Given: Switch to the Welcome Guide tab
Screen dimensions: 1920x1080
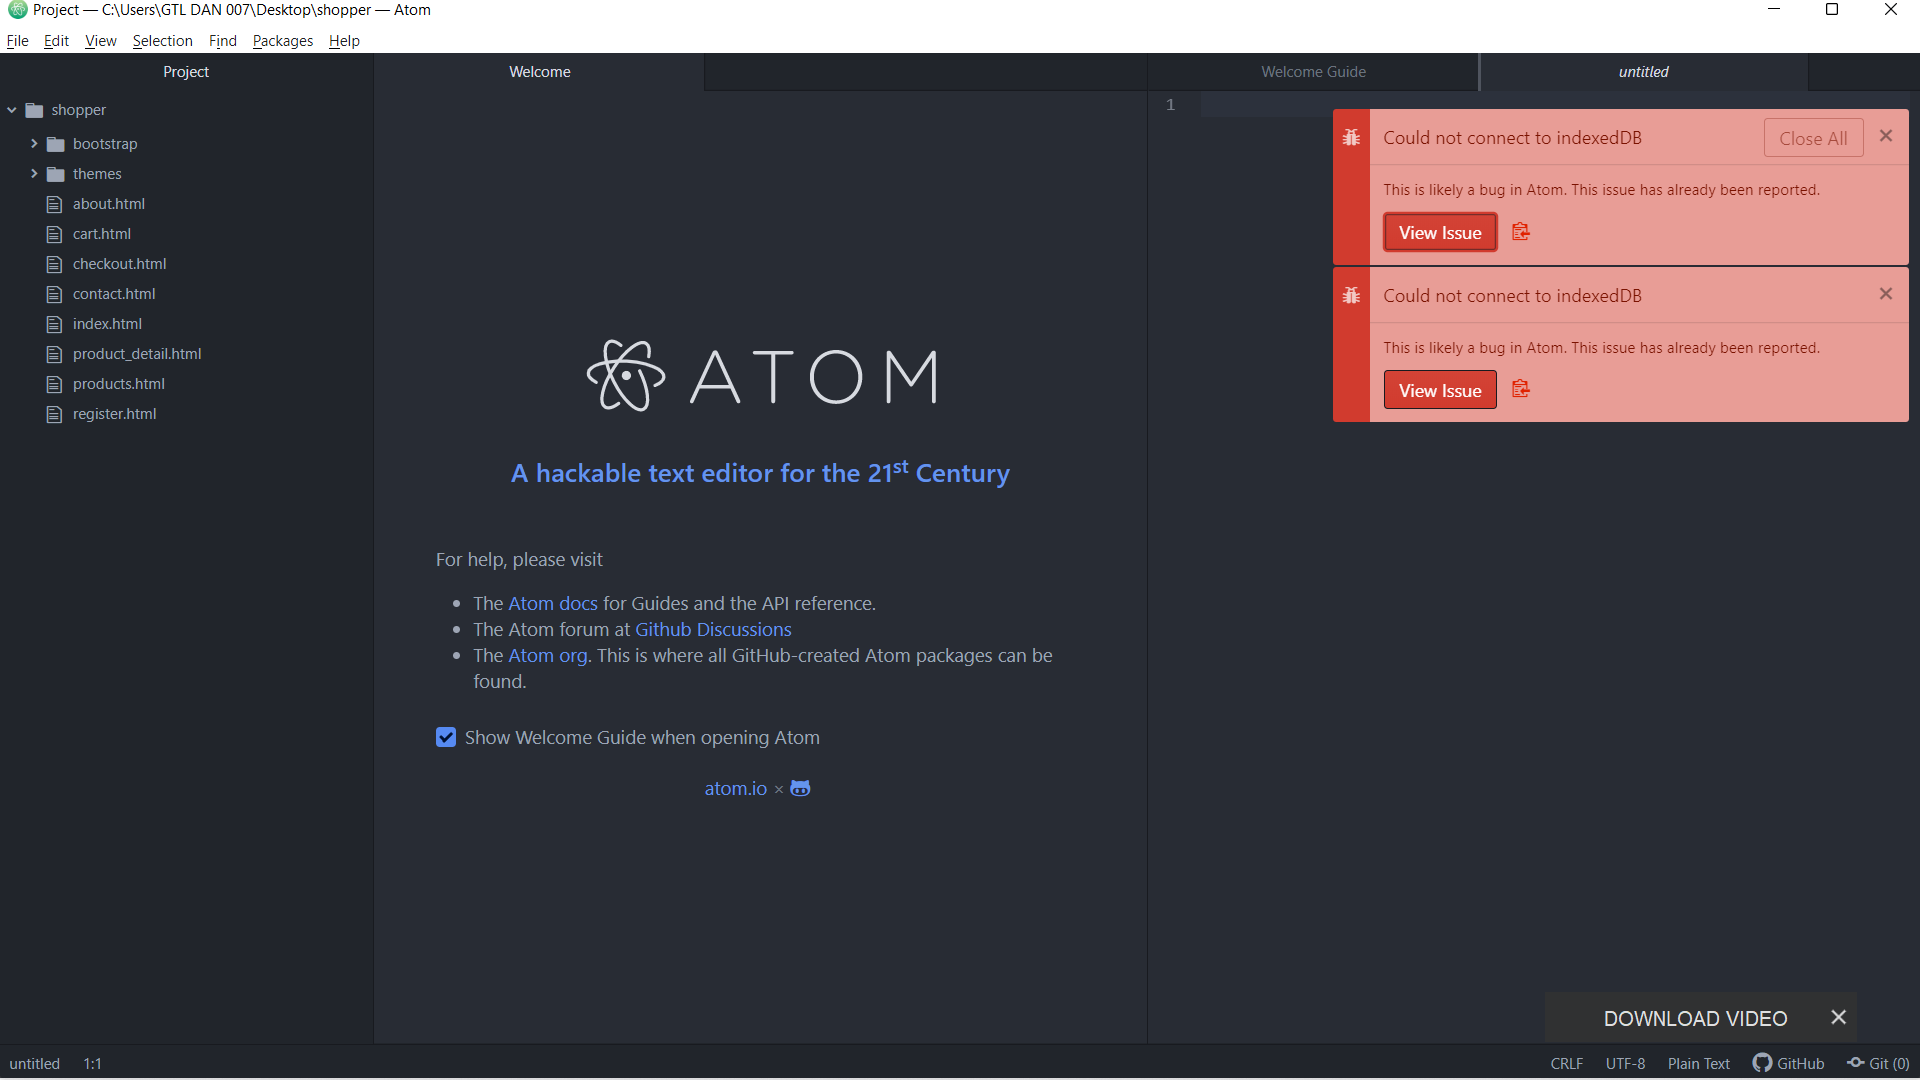Looking at the screenshot, I should [1313, 72].
